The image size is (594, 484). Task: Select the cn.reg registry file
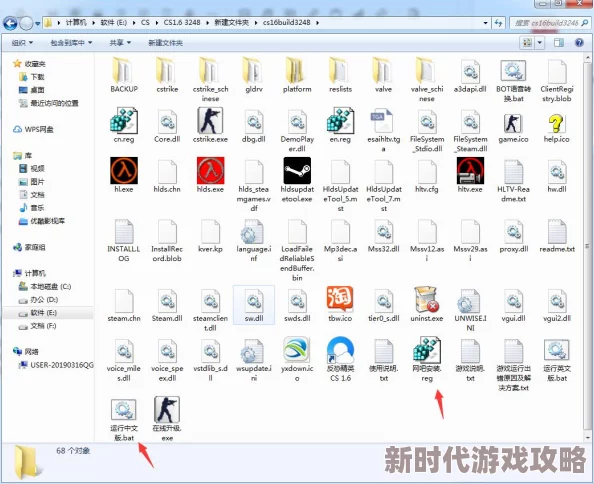pos(124,125)
